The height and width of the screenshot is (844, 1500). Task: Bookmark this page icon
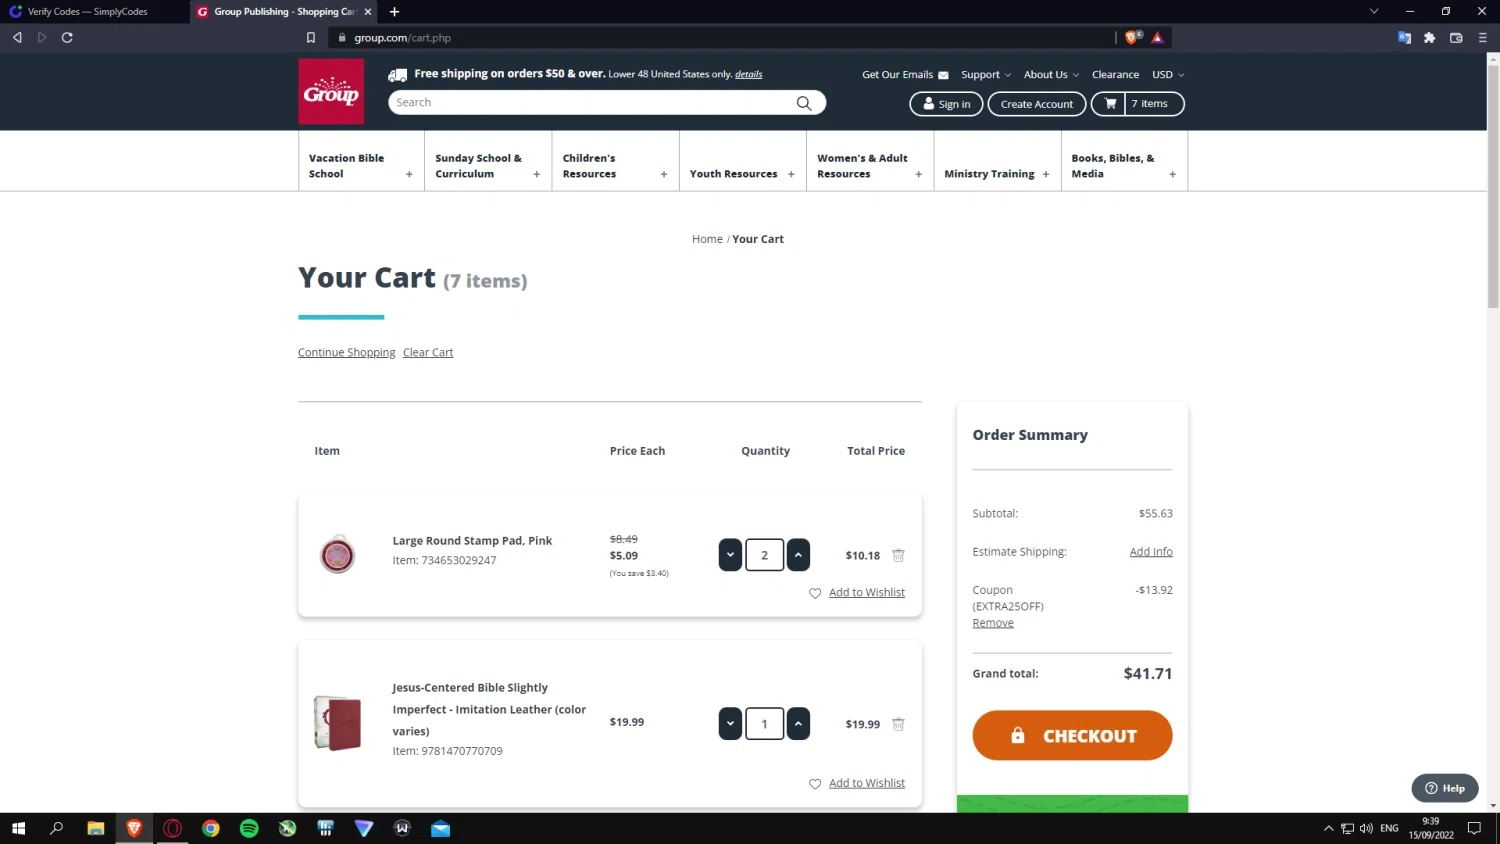[x=311, y=38]
